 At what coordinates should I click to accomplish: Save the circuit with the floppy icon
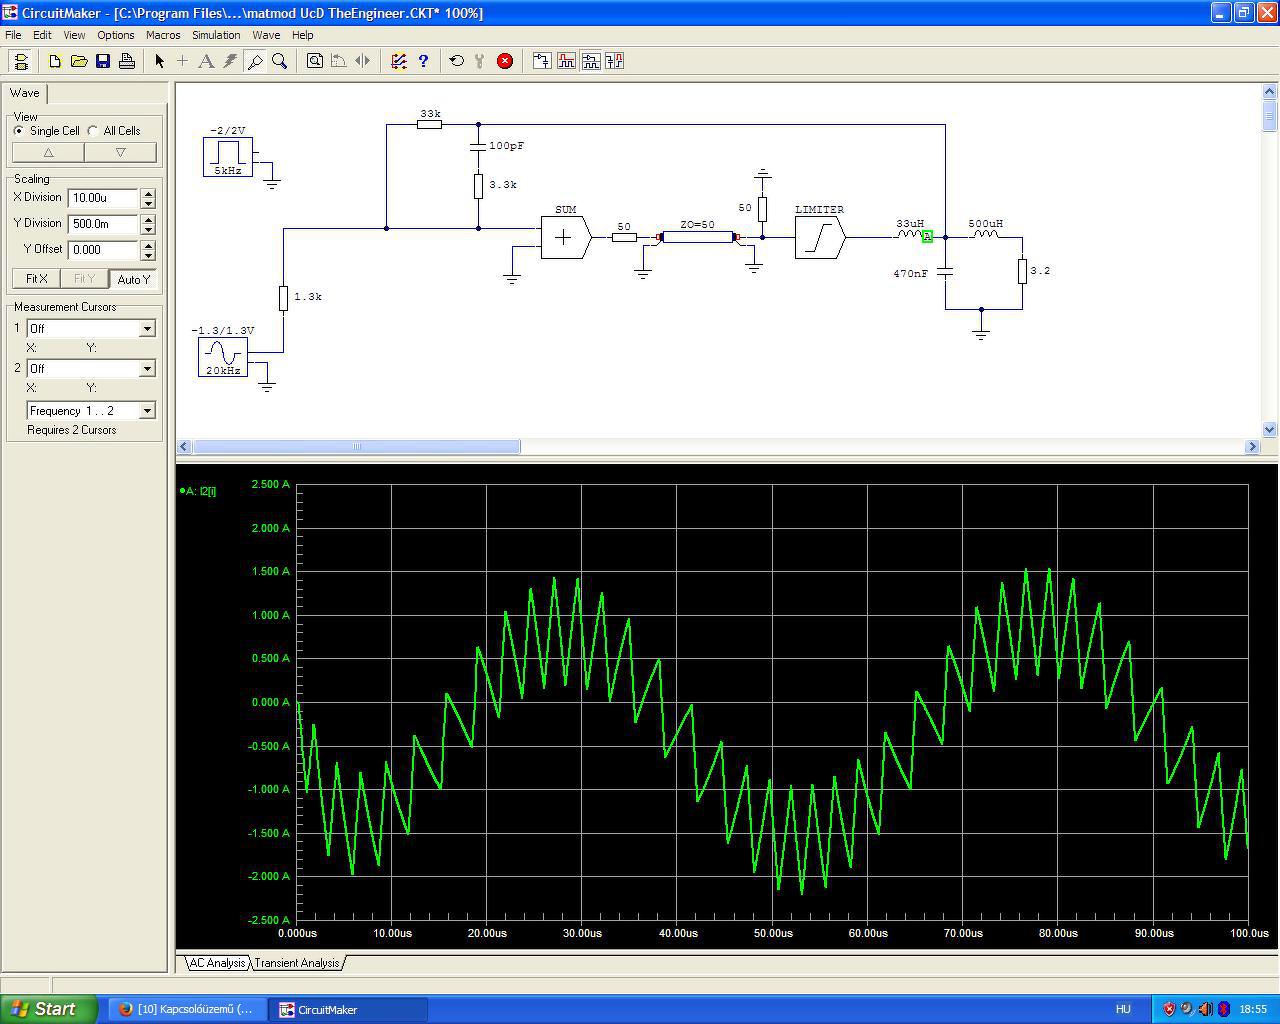pos(103,61)
